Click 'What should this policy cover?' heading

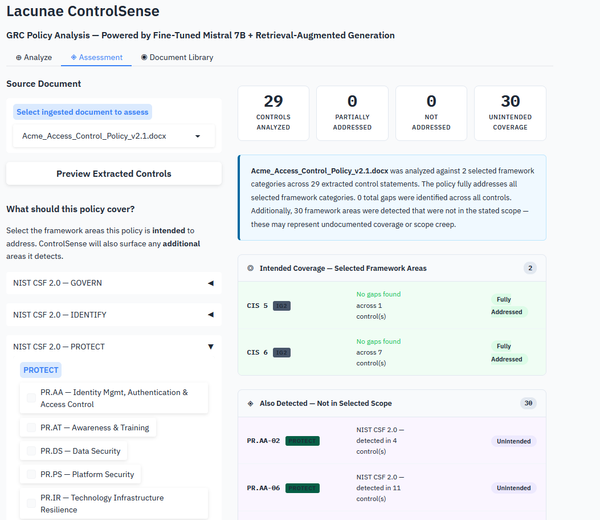70,209
